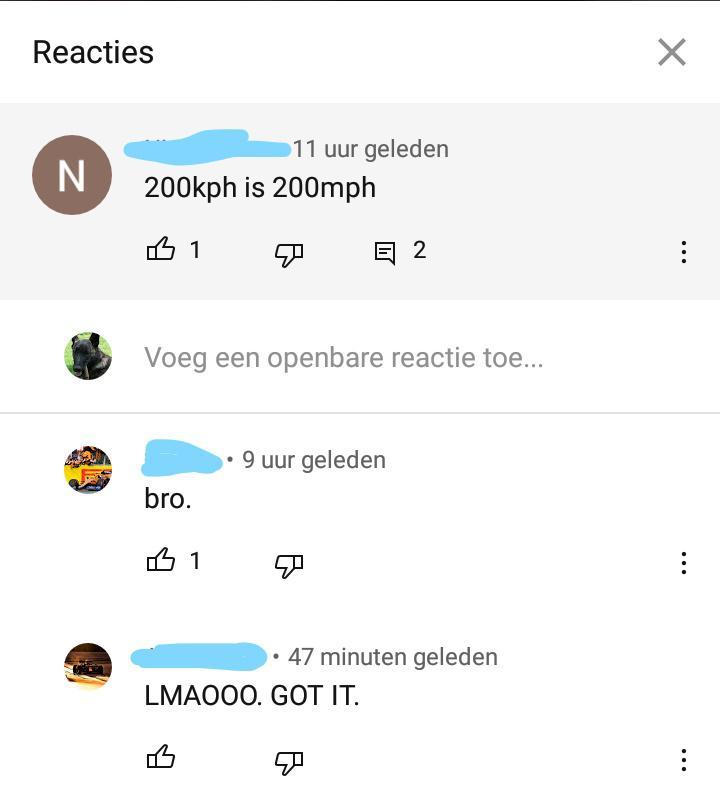Open the race car avatar of last reply

[x=88, y=666]
